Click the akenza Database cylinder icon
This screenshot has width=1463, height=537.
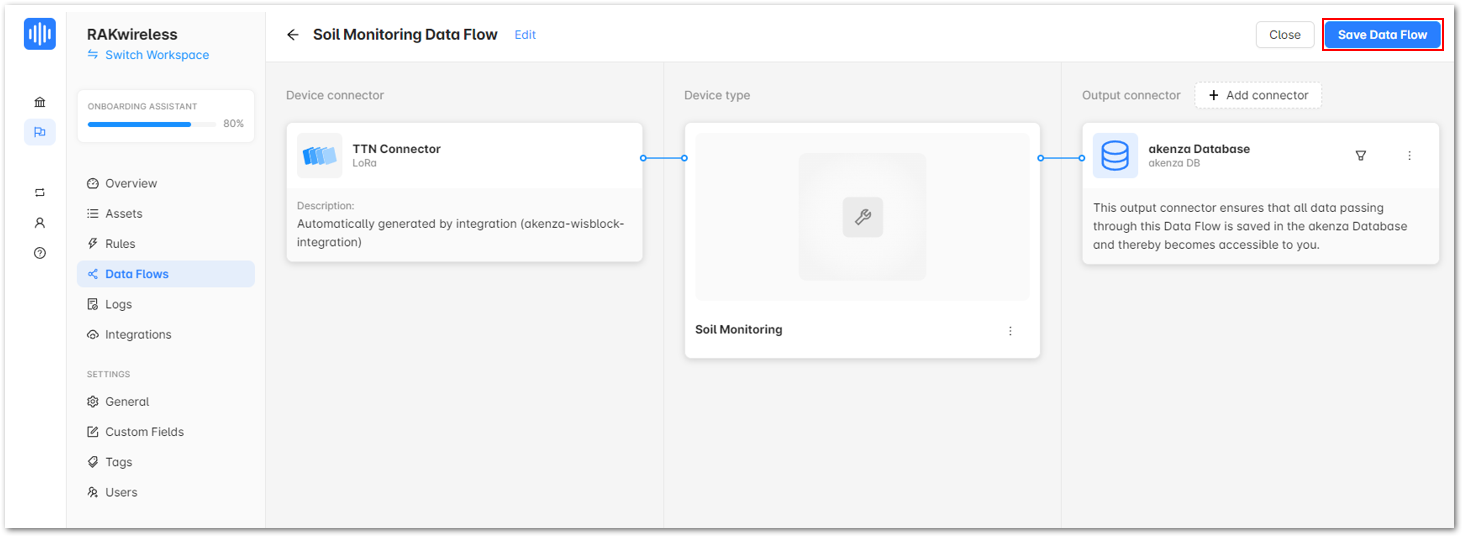tap(1115, 156)
